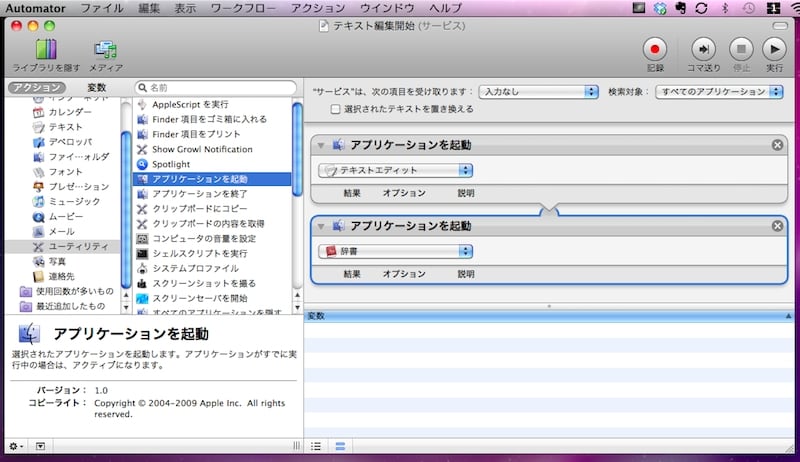This screenshot has width=800, height=462.
Task: Open the 入力なし service input dropdown
Action: click(538, 92)
